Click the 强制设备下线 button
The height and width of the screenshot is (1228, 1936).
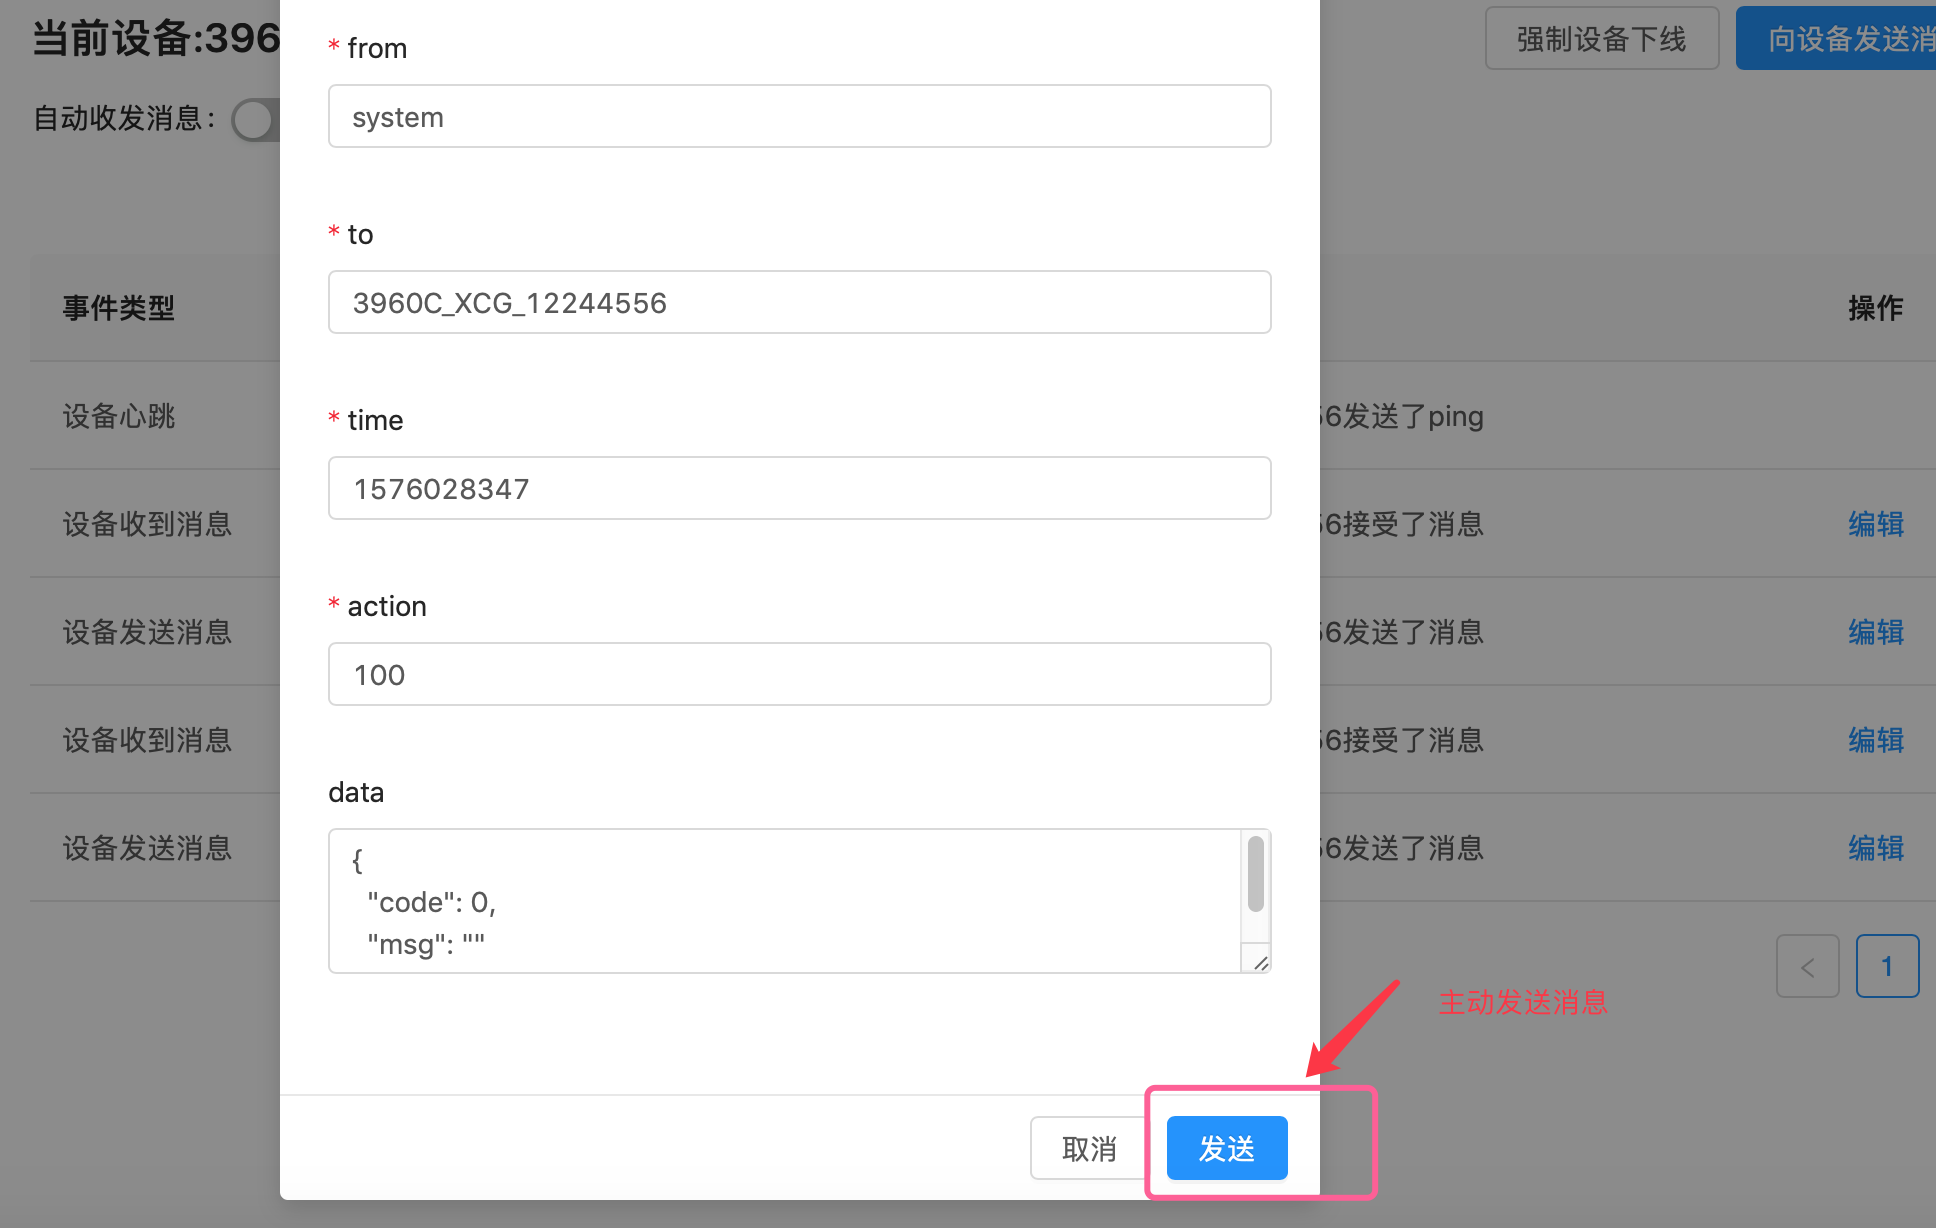(1601, 39)
